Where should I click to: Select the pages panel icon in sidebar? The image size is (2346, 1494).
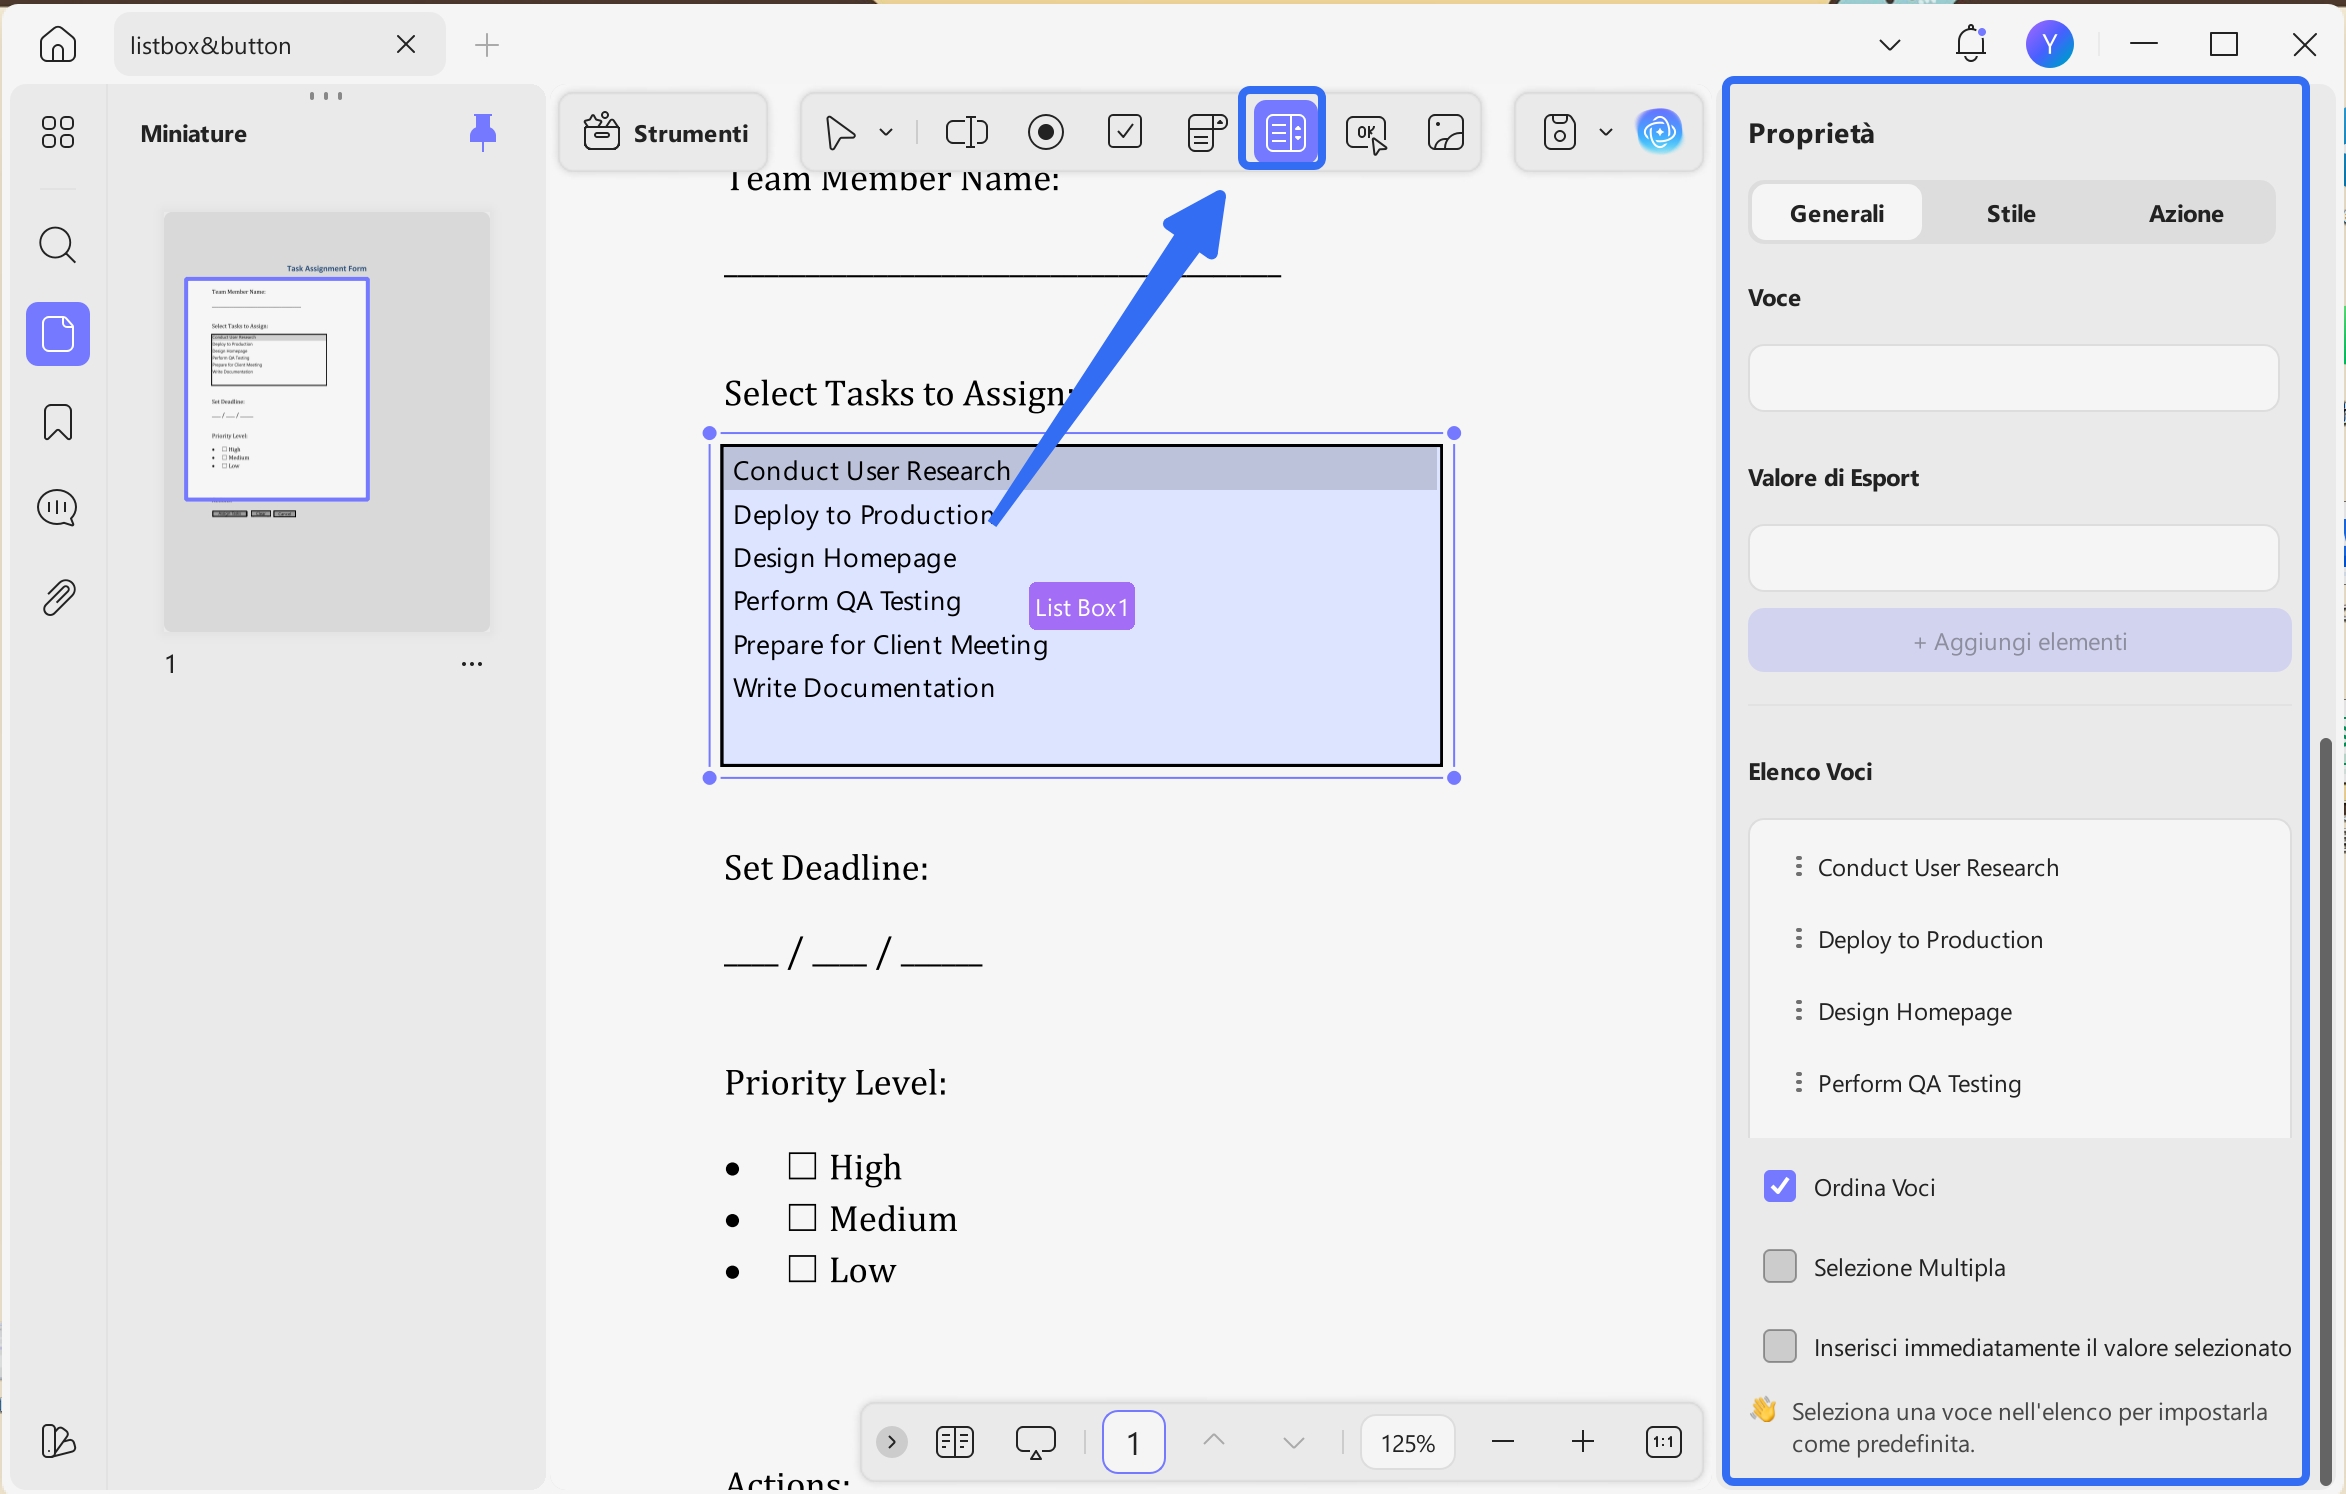57,334
